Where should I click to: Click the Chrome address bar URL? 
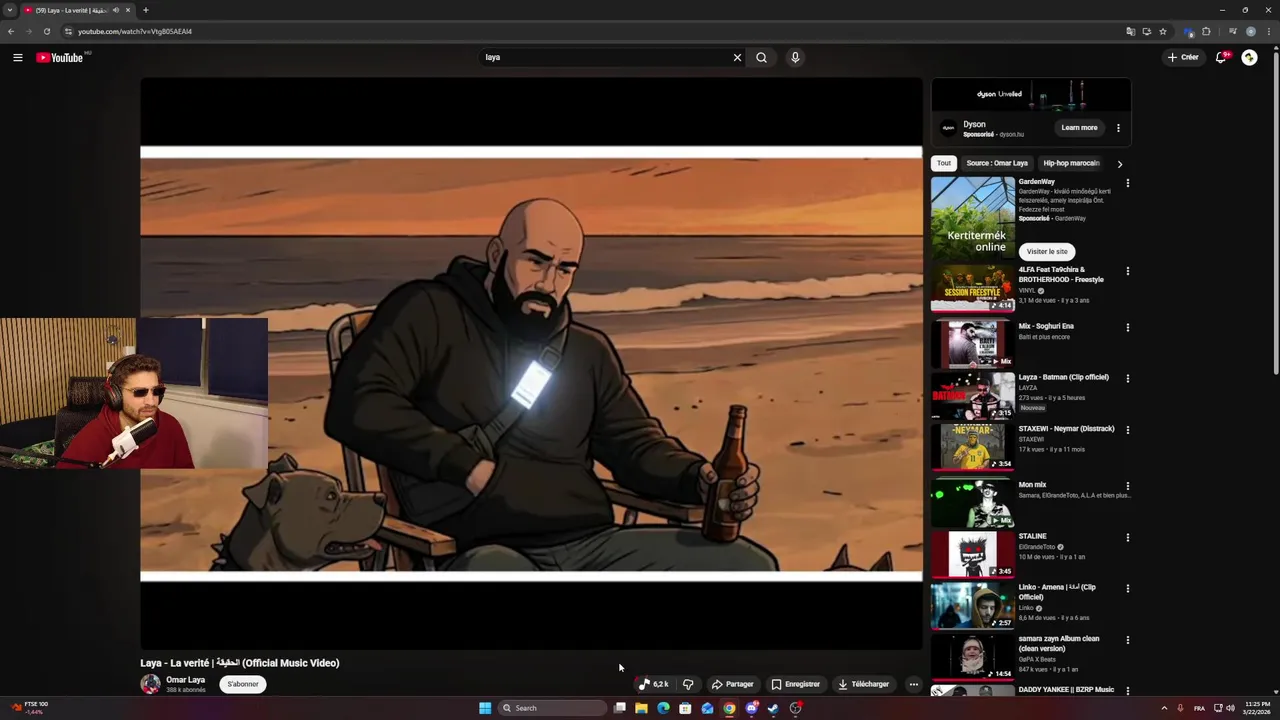point(135,31)
